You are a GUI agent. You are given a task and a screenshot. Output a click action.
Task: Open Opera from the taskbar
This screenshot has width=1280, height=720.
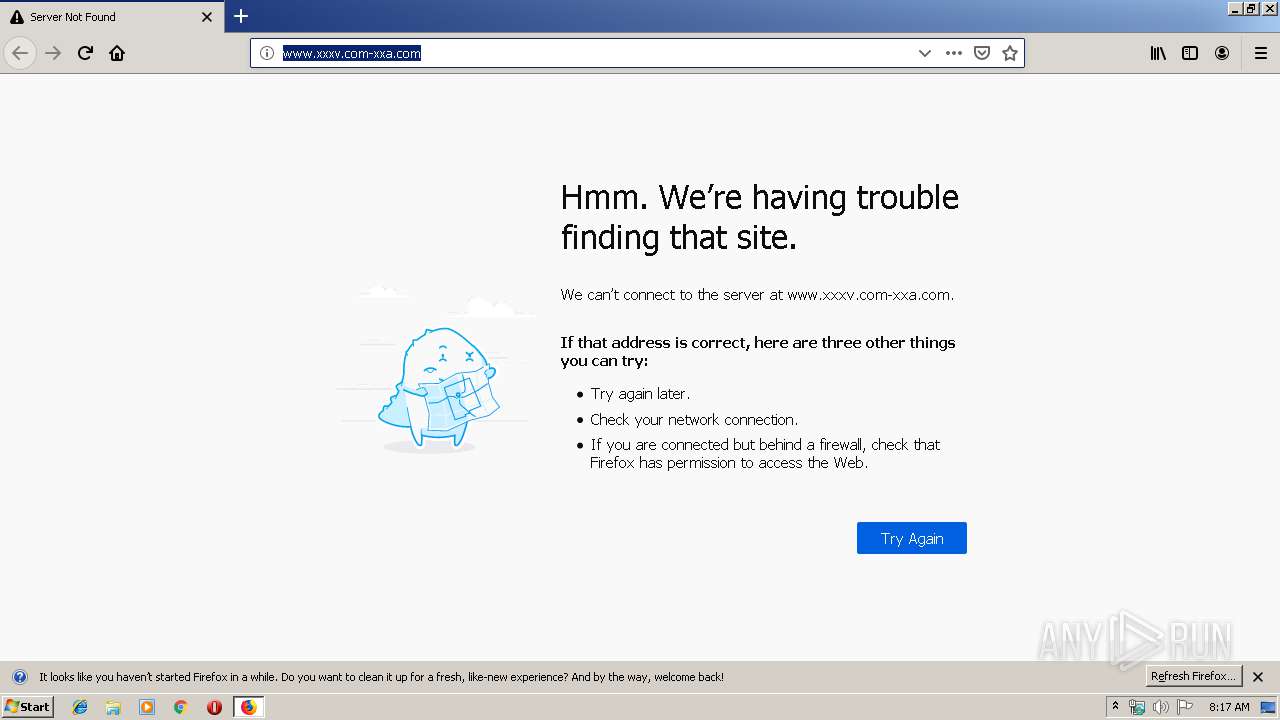click(x=214, y=707)
